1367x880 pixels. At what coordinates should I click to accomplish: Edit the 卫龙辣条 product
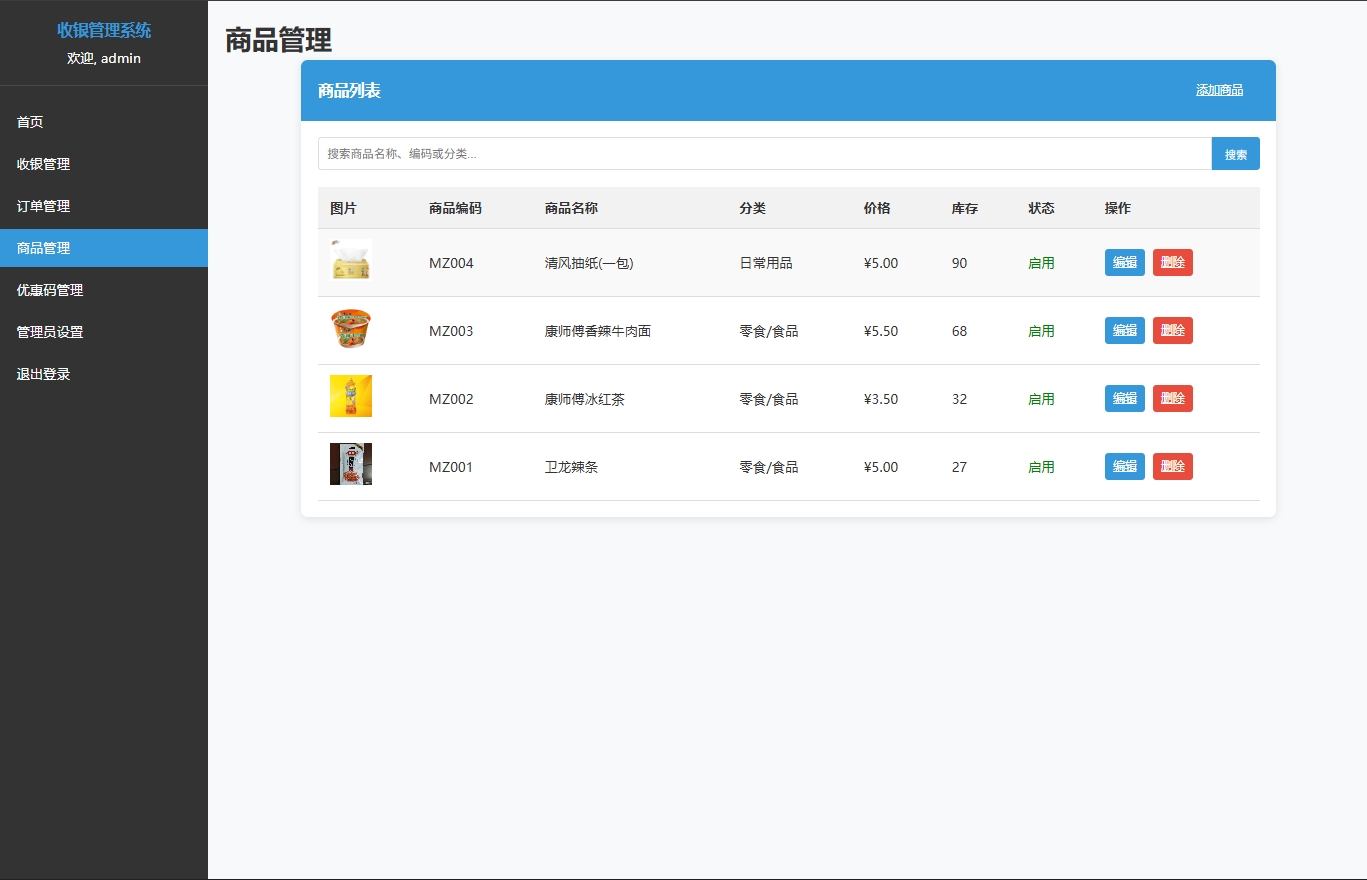1125,467
